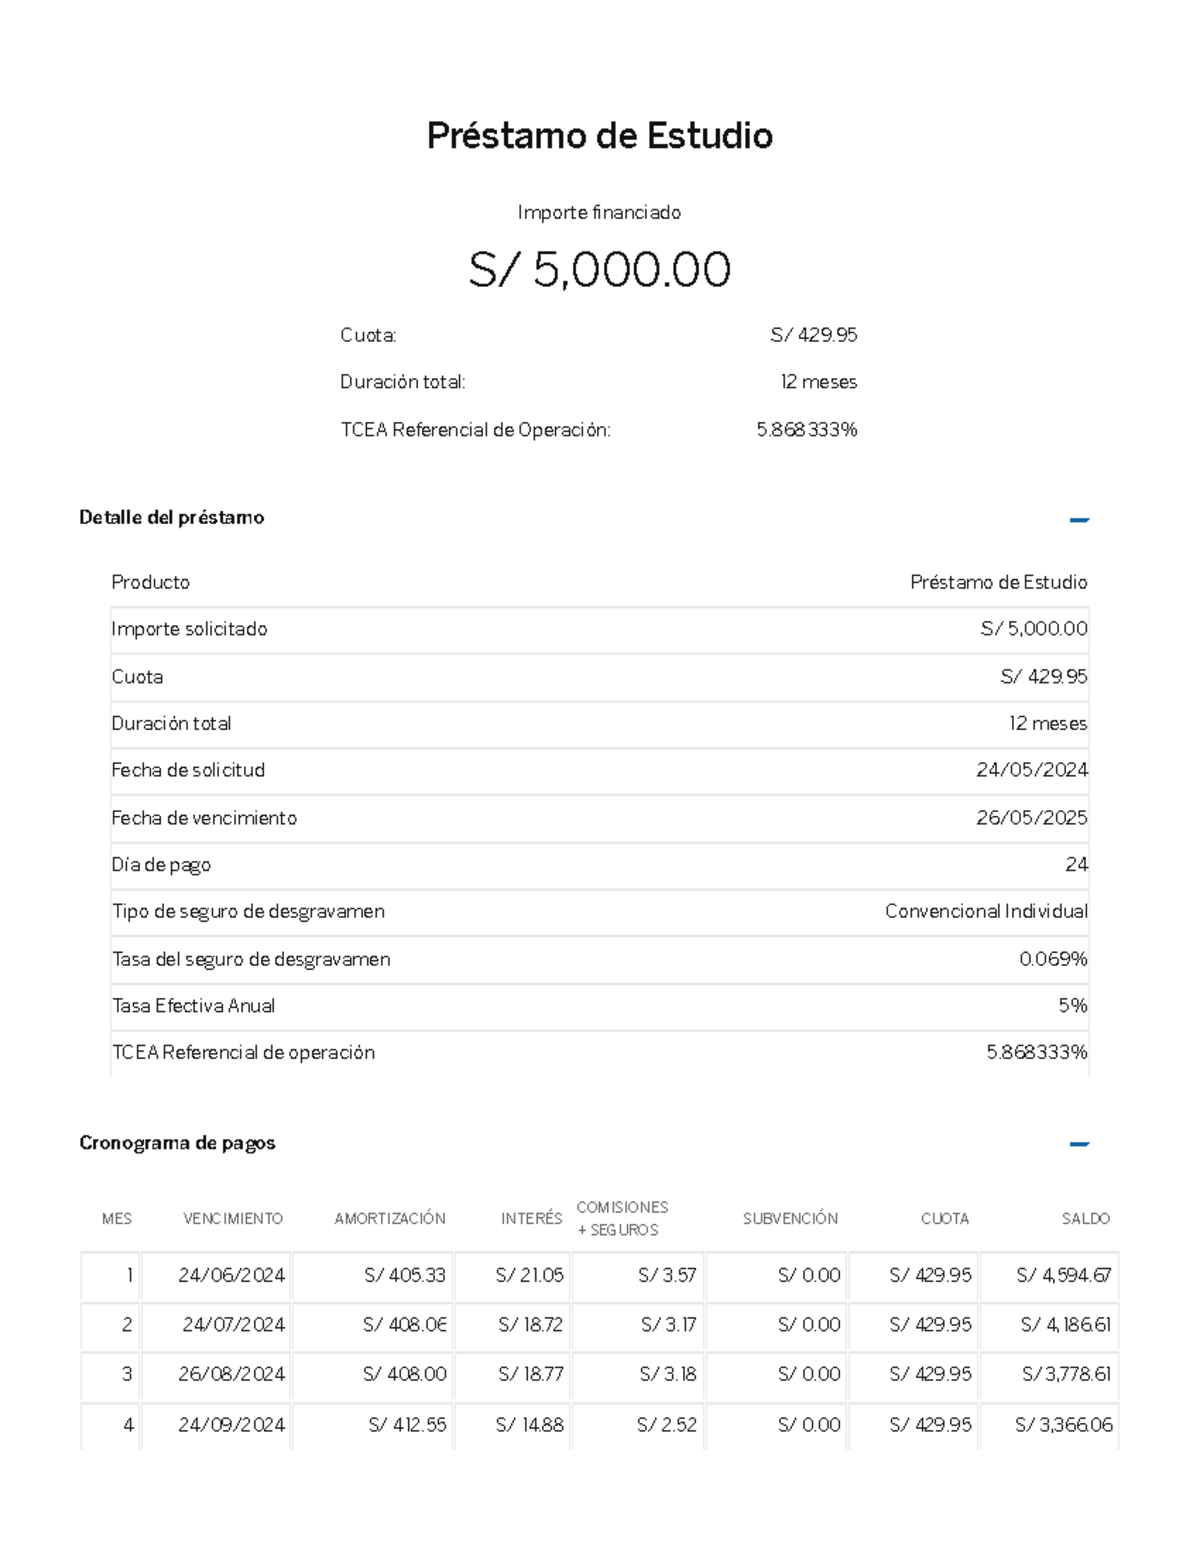Image resolution: width=1200 pixels, height=1553 pixels.
Task: Click the Día de pago value 24
Action: 1076,865
